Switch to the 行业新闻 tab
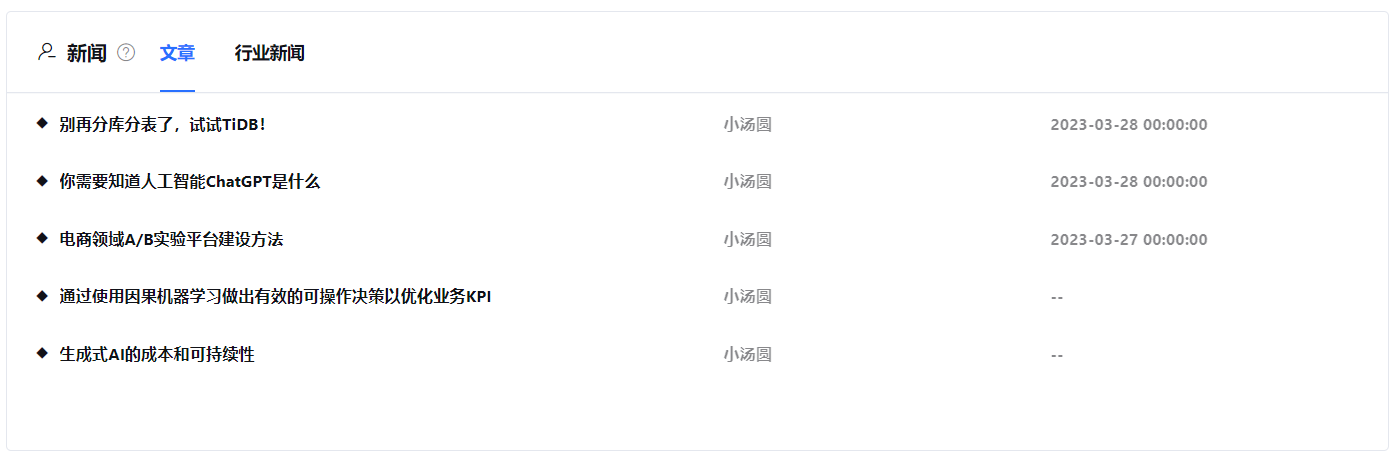Image resolution: width=1391 pixels, height=459 pixels. [x=269, y=53]
